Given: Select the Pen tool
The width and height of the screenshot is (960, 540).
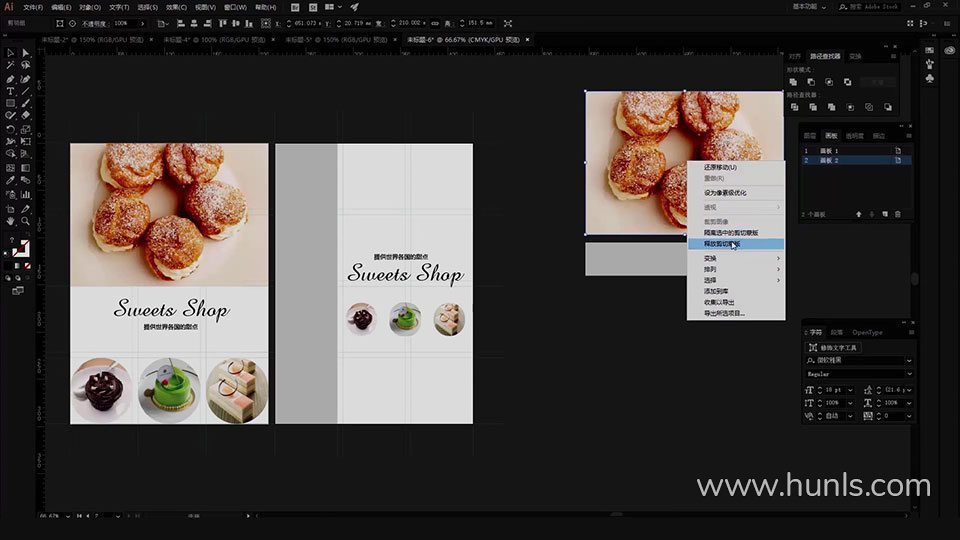Looking at the screenshot, I should pyautogui.click(x=10, y=79).
